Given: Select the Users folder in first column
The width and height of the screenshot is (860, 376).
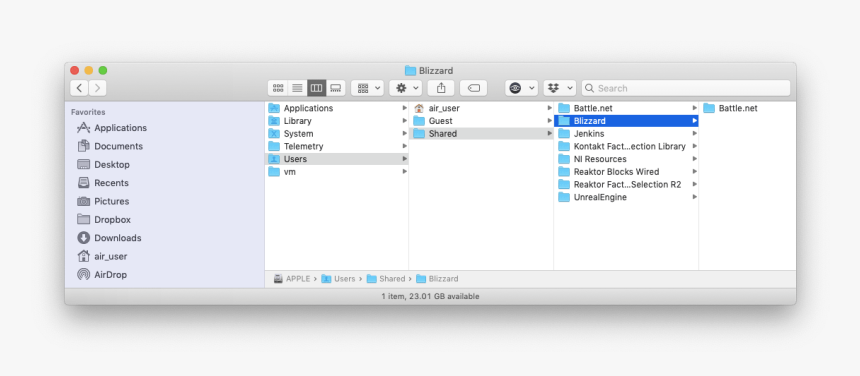Looking at the screenshot, I should [x=337, y=159].
